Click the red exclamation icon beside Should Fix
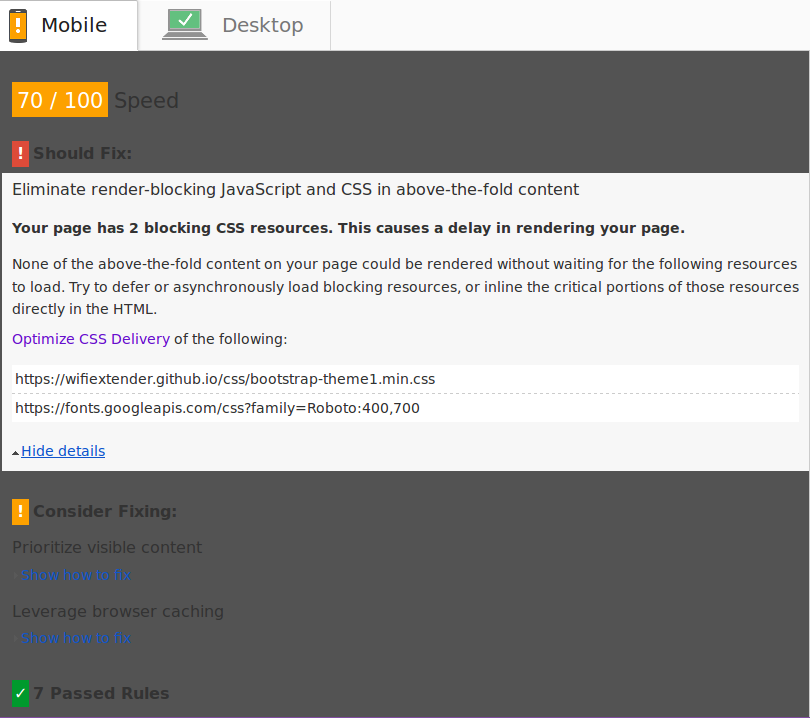Screen dimensions: 810x718 pos(21,154)
